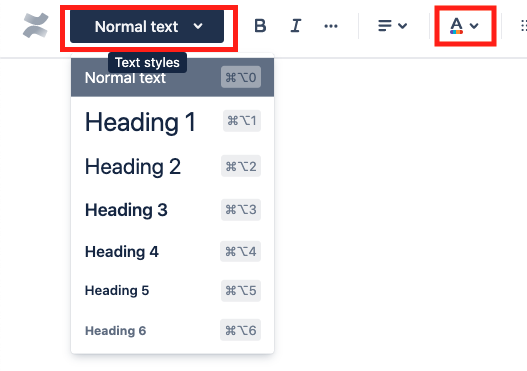Open the Normal text styles dropdown
The height and width of the screenshot is (371, 527).
coord(147,26)
